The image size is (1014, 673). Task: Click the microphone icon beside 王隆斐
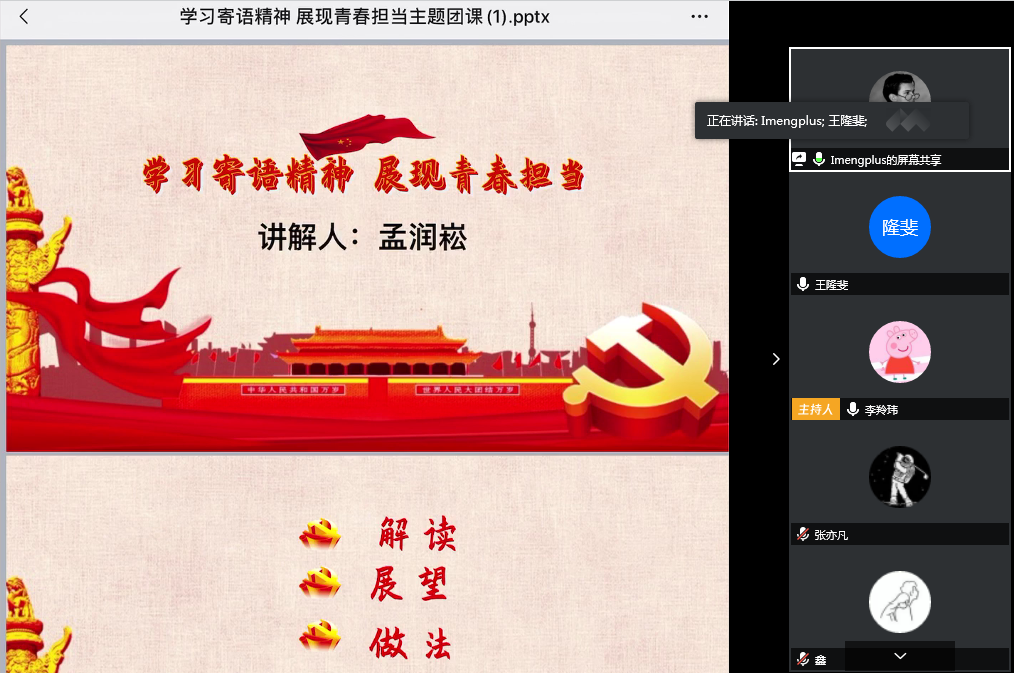coord(802,285)
